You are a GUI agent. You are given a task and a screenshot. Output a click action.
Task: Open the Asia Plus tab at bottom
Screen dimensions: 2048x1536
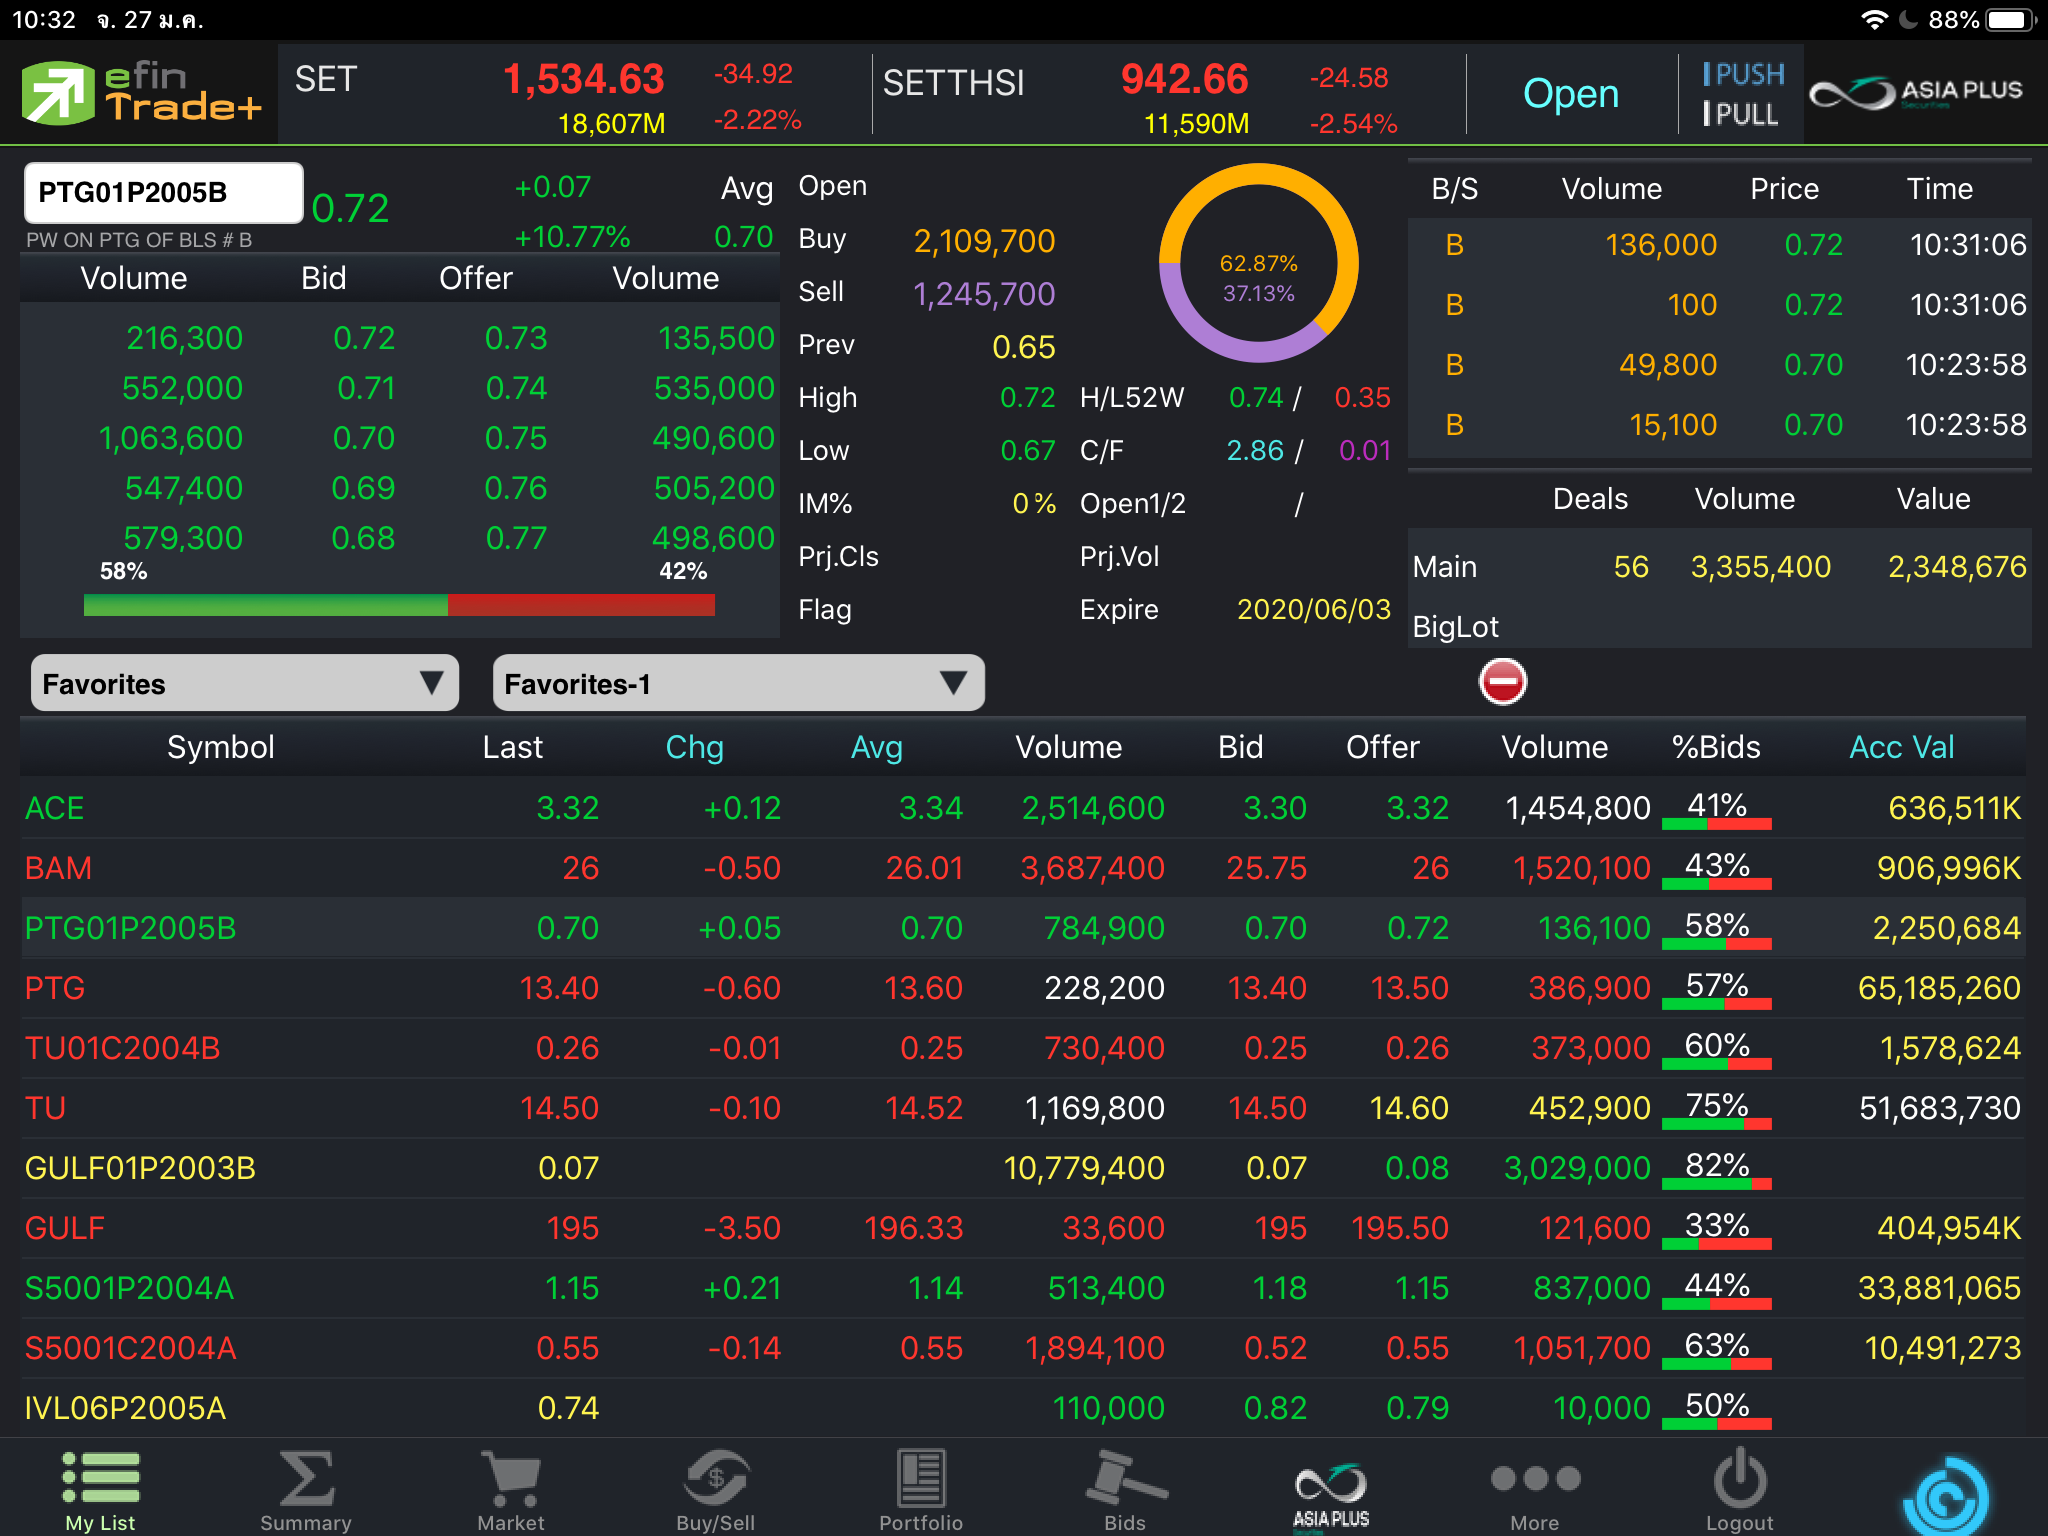(1330, 1488)
